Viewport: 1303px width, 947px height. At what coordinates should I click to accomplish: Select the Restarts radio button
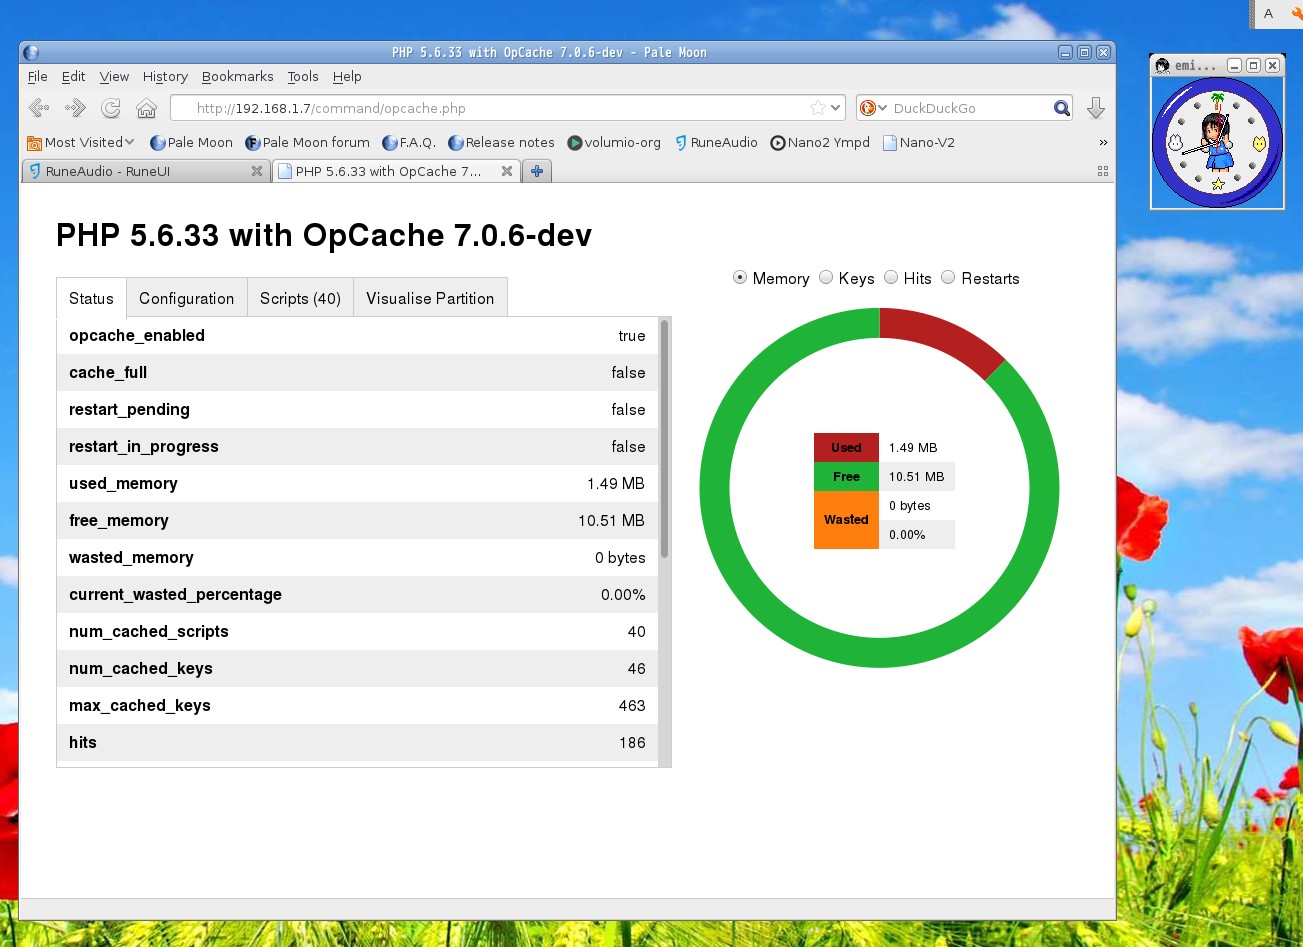(948, 278)
